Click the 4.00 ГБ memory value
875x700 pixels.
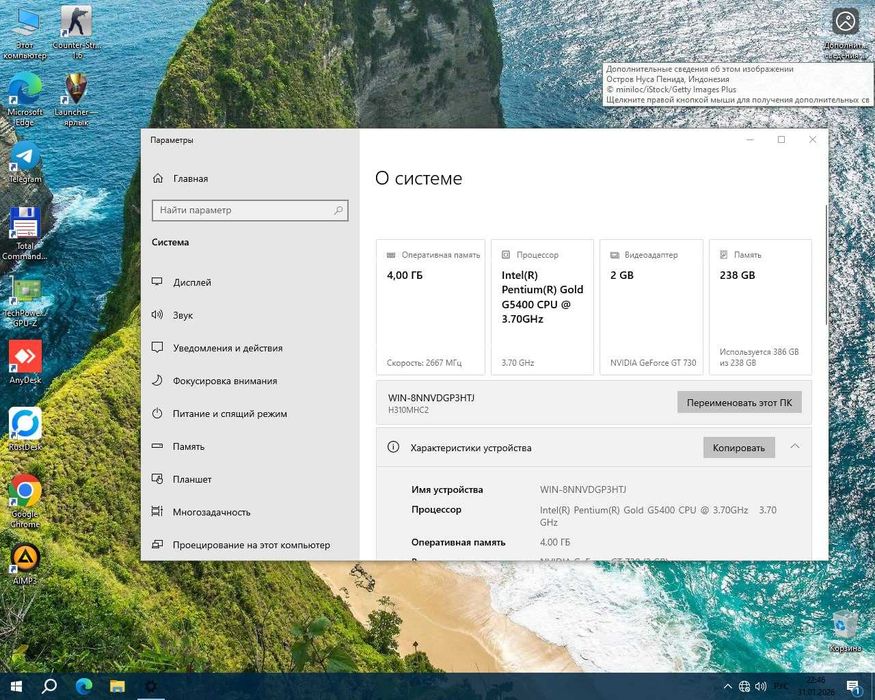555,542
